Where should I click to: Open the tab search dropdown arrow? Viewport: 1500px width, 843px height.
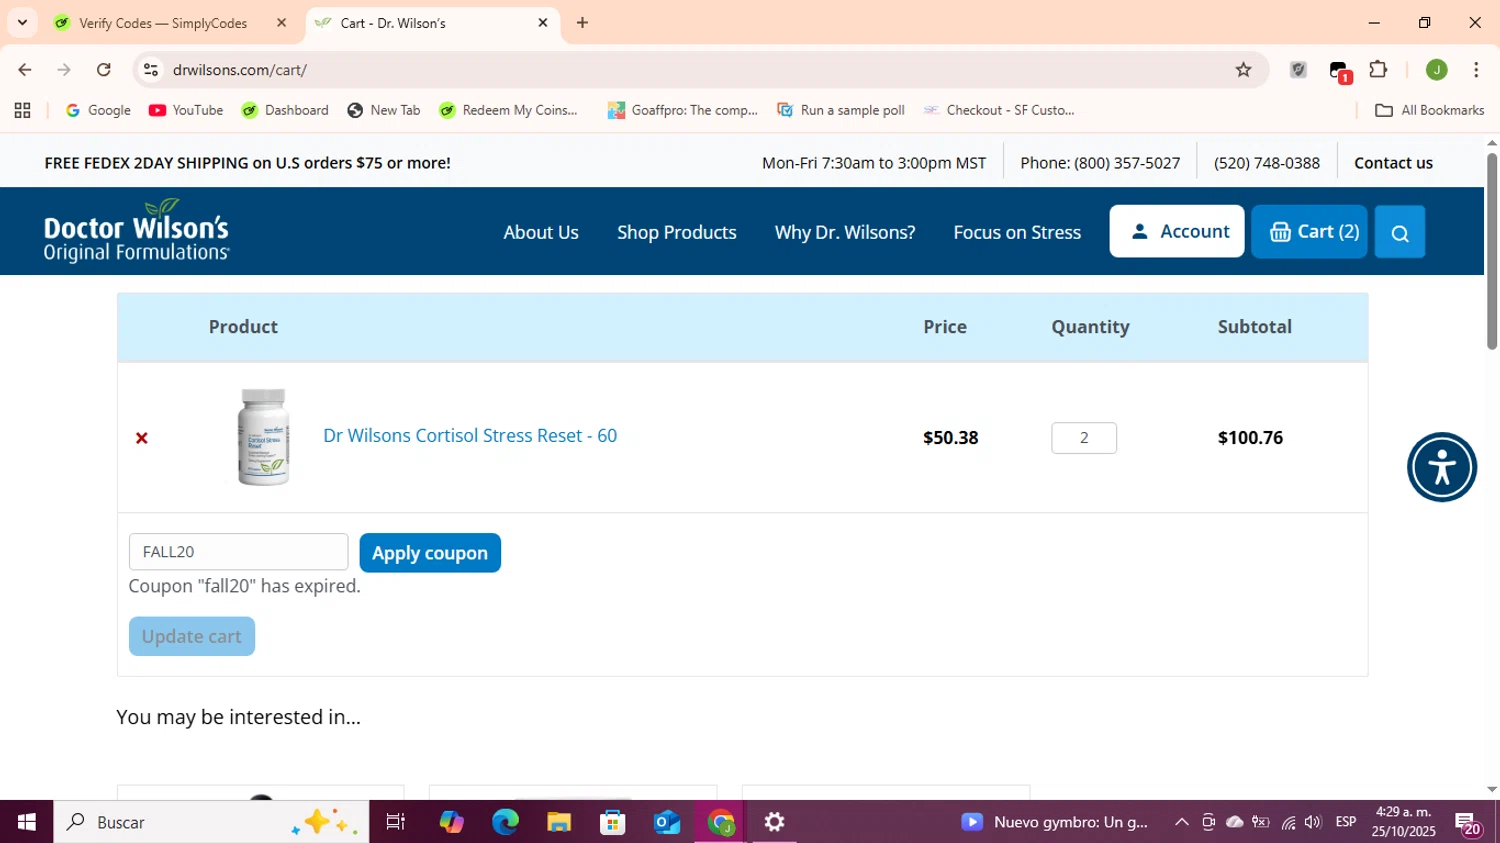point(22,22)
